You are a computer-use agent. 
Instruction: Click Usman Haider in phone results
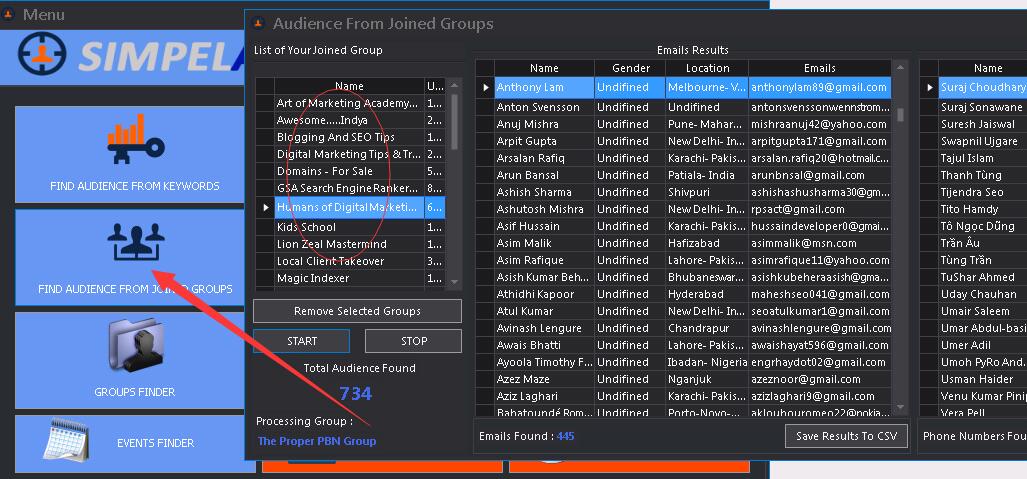point(982,379)
